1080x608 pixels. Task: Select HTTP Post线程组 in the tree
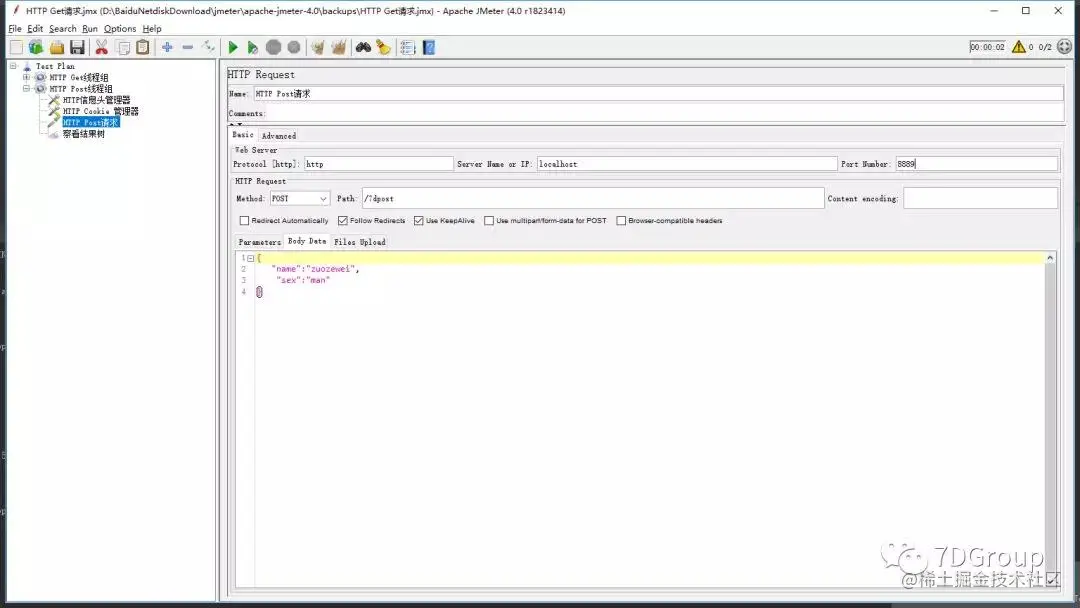click(81, 88)
